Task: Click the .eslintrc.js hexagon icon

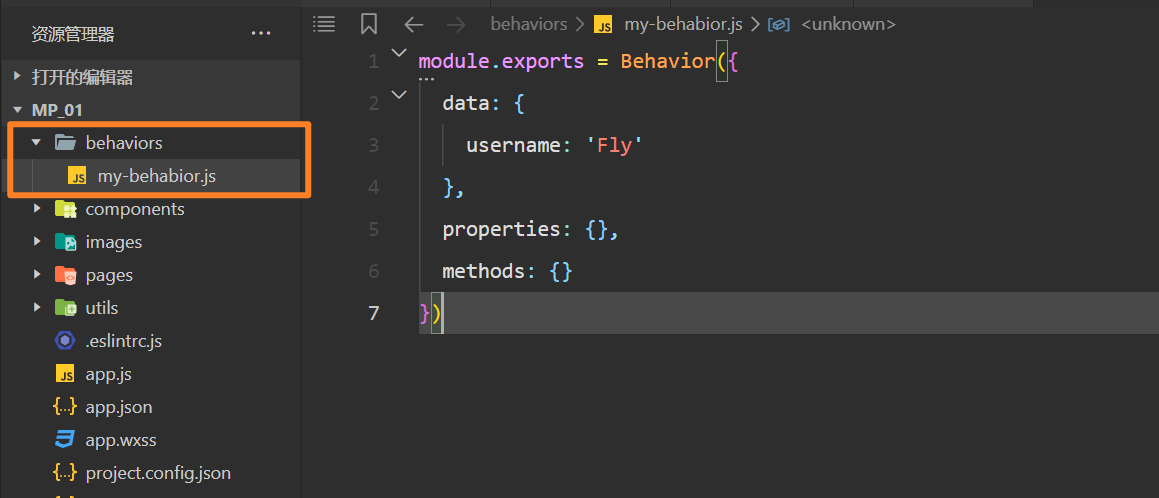Action: point(65,341)
